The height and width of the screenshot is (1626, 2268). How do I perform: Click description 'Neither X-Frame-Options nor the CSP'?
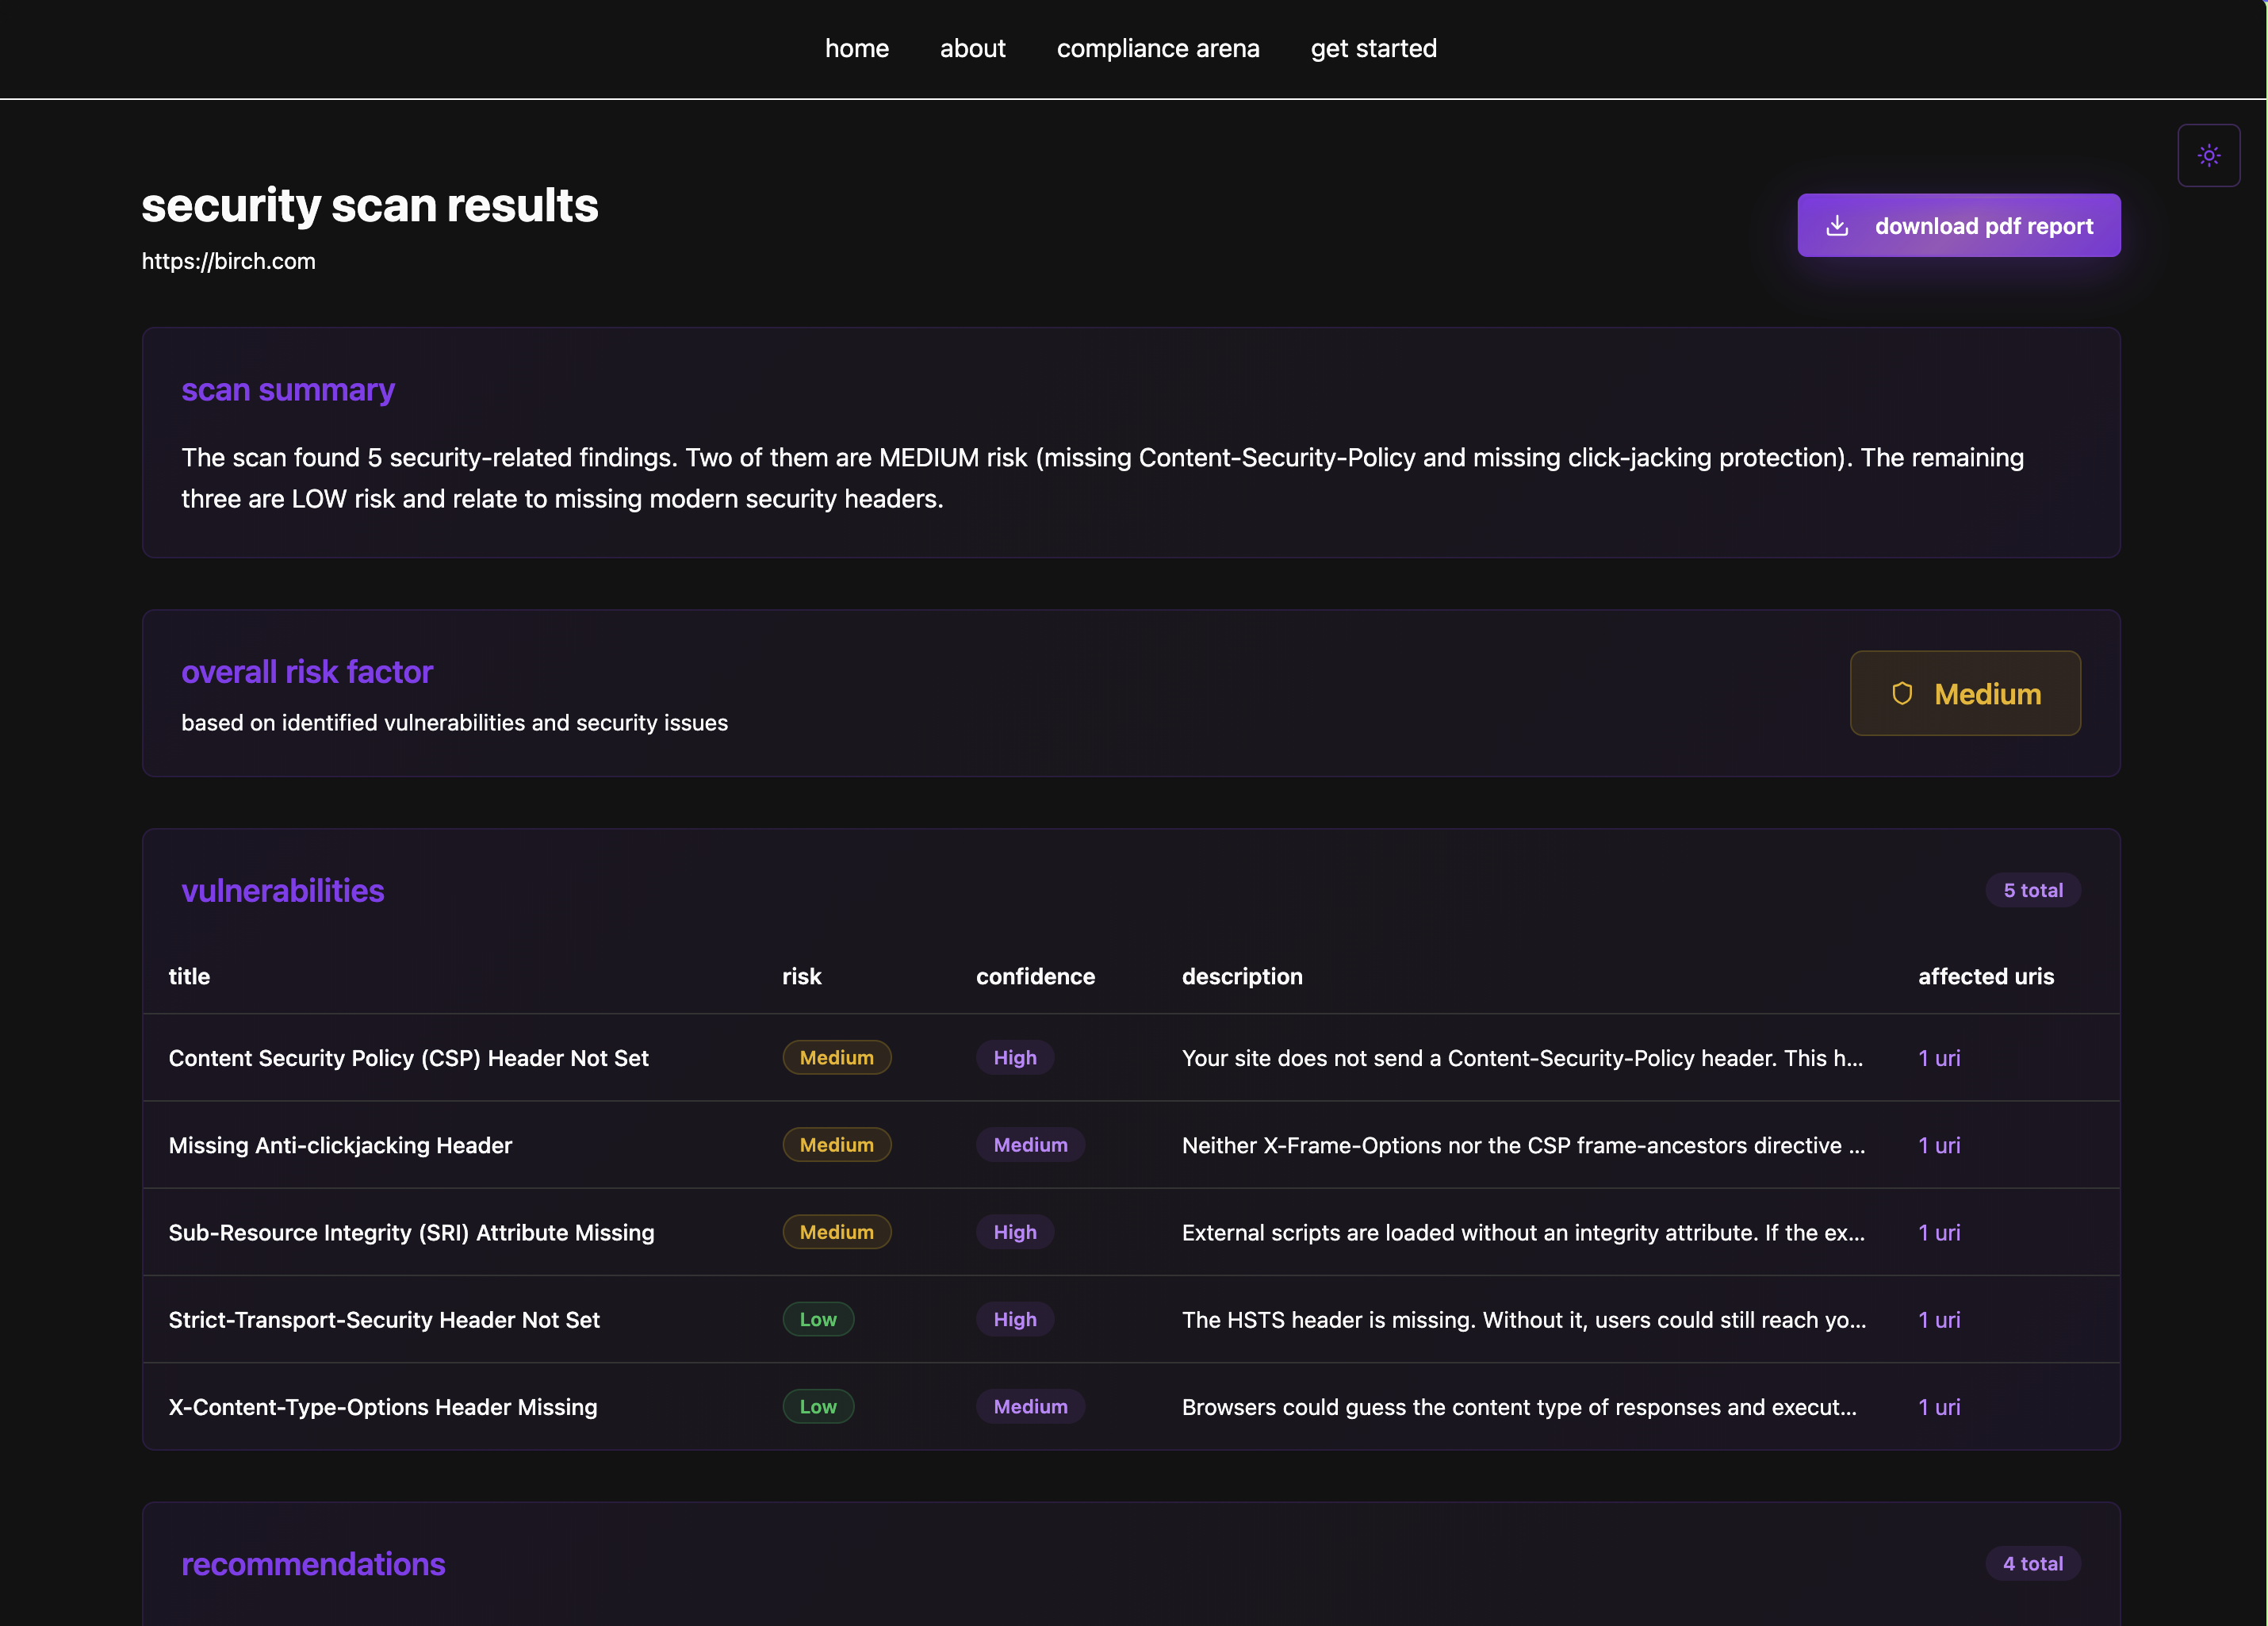(x=1523, y=1145)
